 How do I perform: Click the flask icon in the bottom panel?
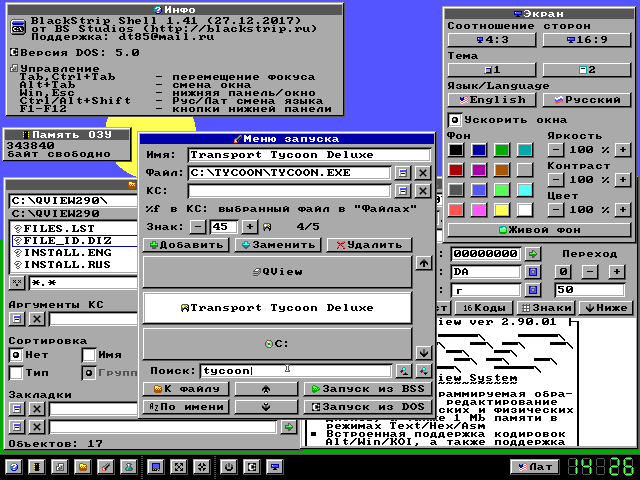tap(129, 467)
